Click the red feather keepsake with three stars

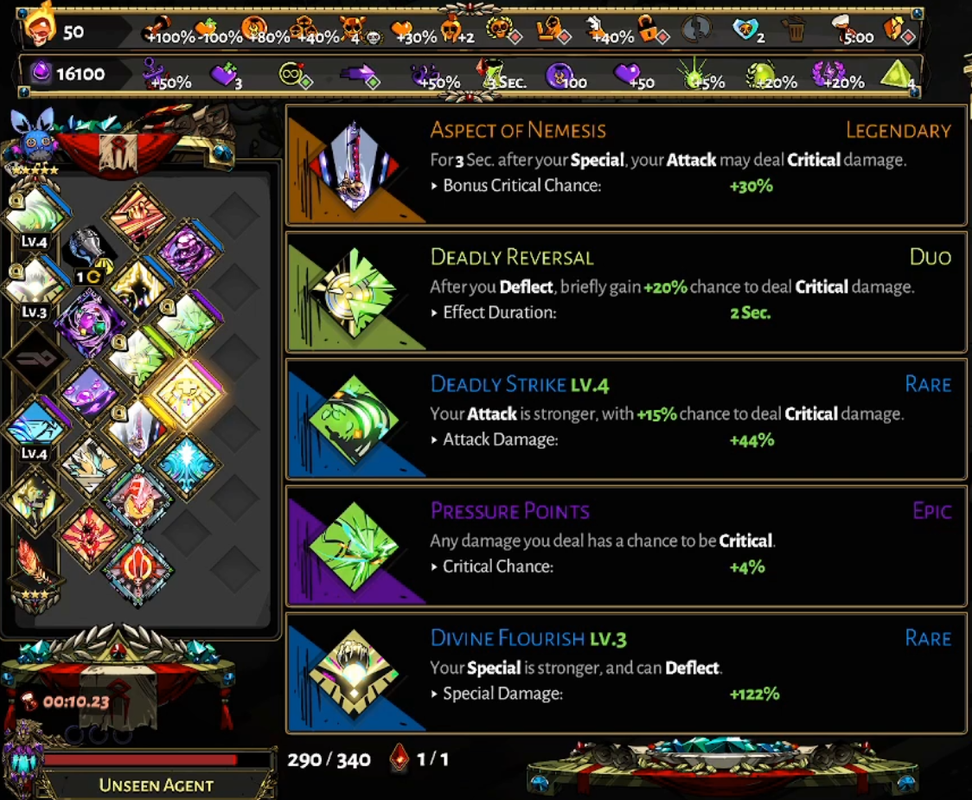coord(35,567)
